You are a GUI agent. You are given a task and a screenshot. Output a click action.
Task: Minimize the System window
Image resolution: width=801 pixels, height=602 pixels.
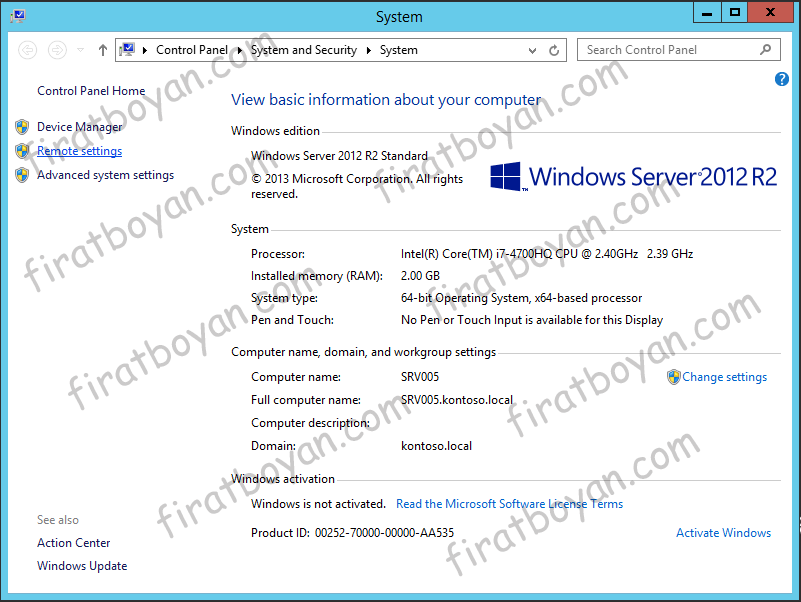coord(707,12)
